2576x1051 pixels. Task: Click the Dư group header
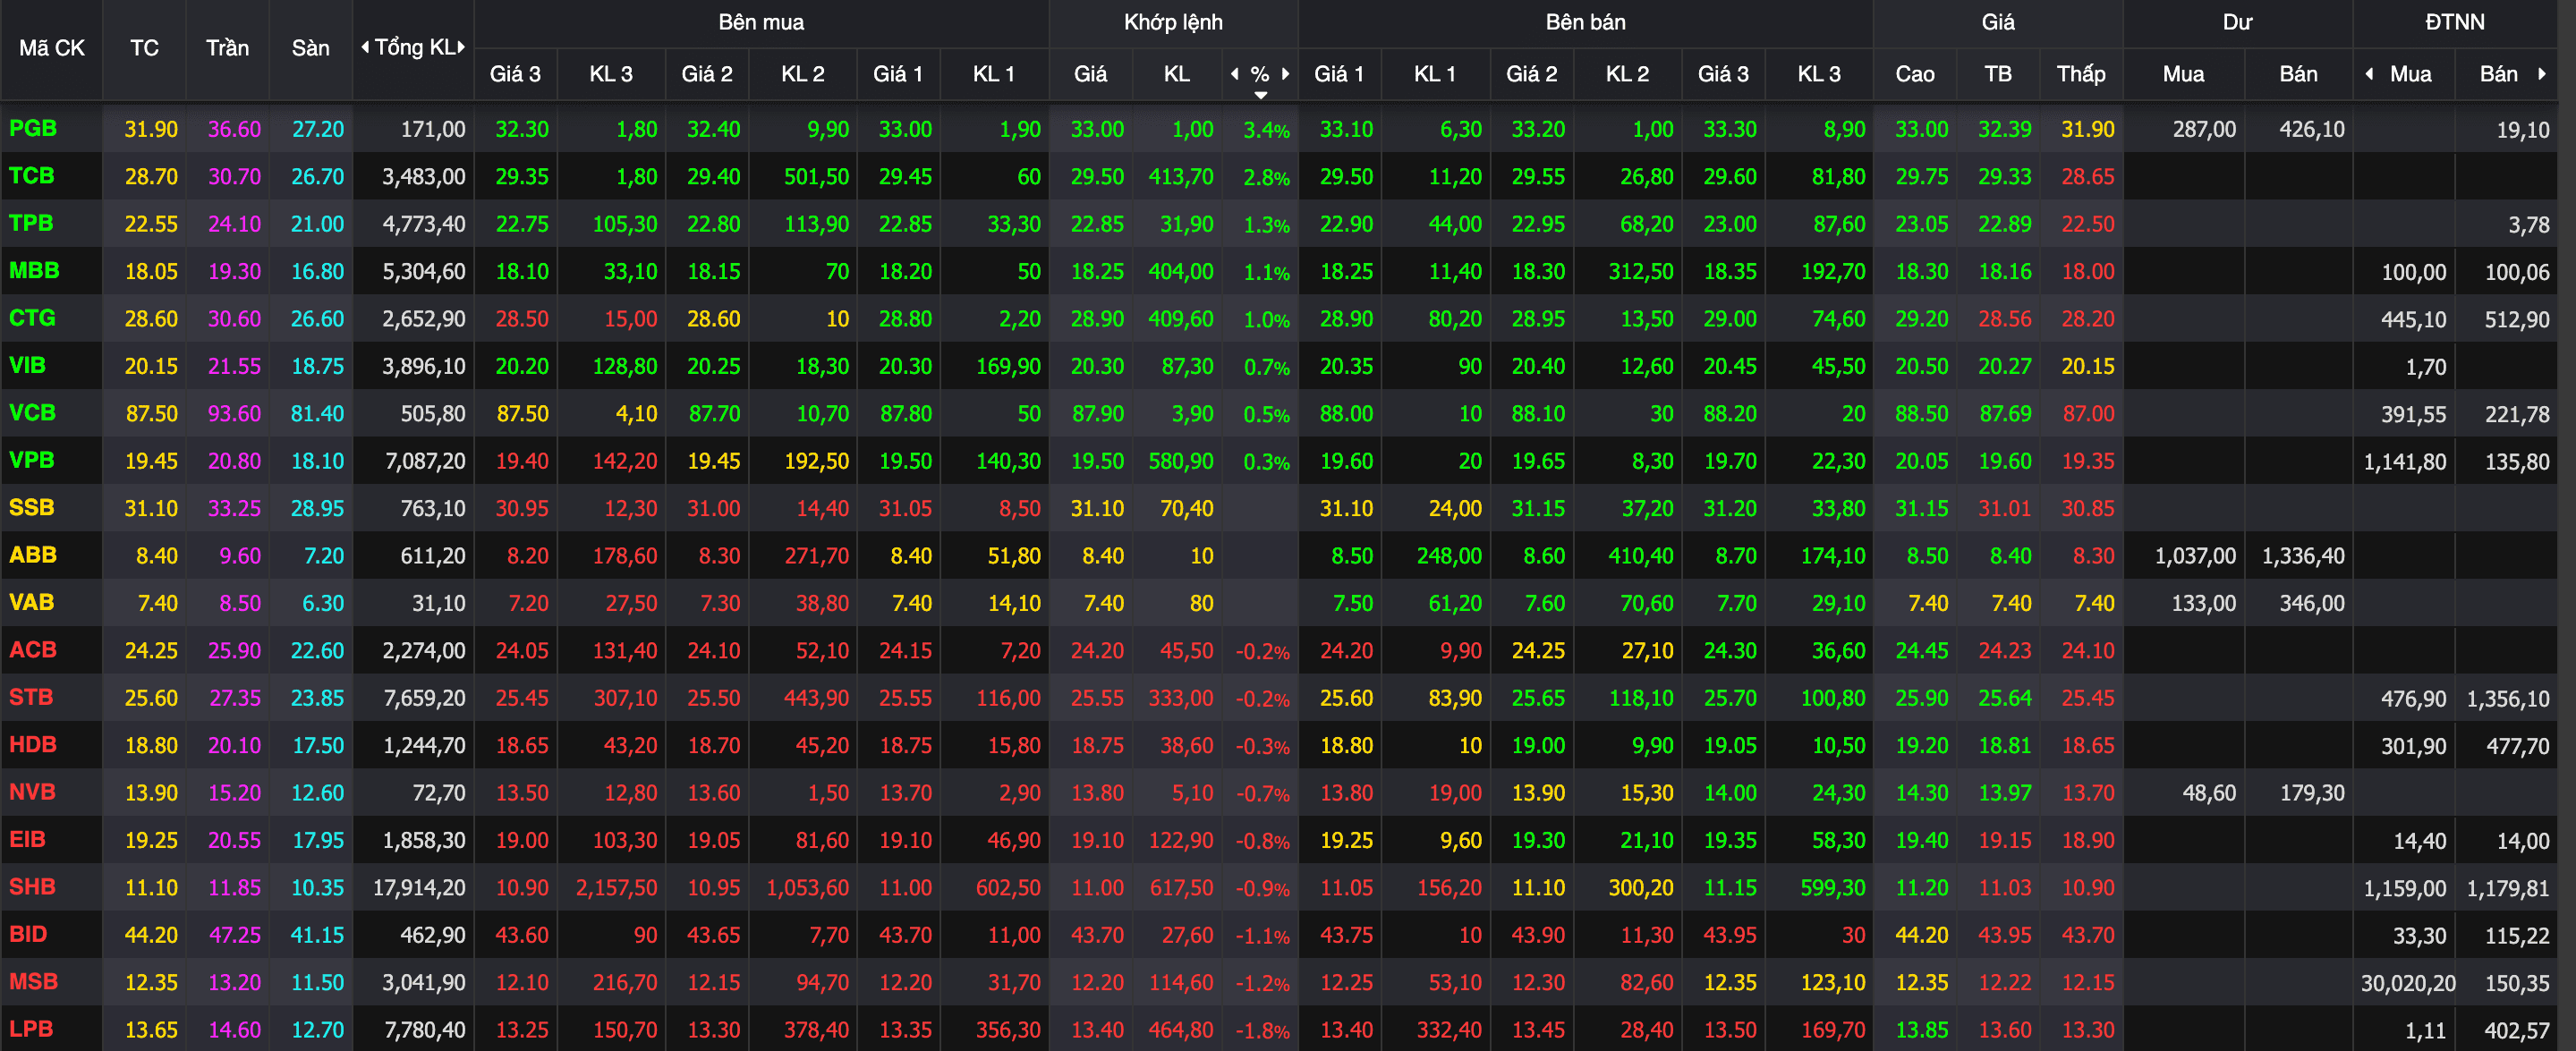coord(2237,22)
